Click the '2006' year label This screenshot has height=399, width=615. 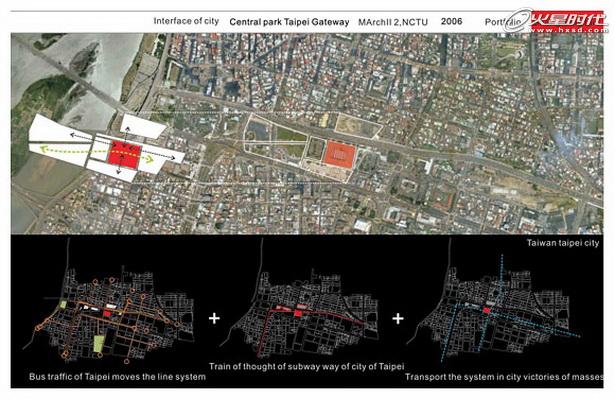(451, 21)
